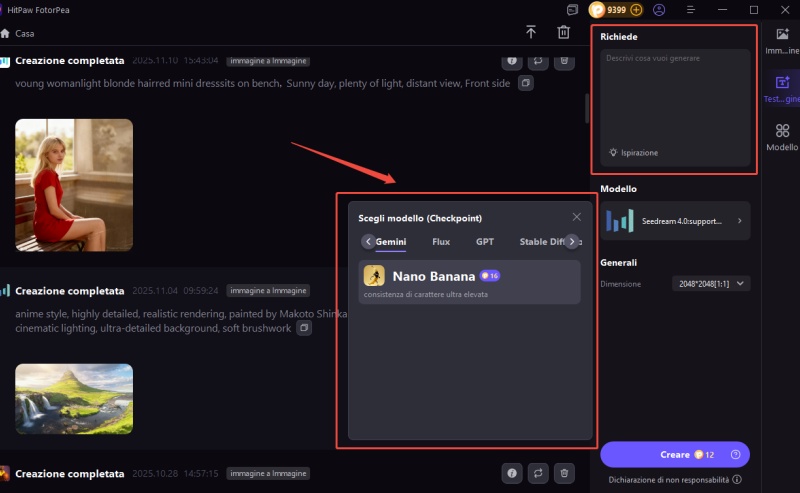Click the Casa home icon
Image resolution: width=800 pixels, height=493 pixels.
(6, 33)
